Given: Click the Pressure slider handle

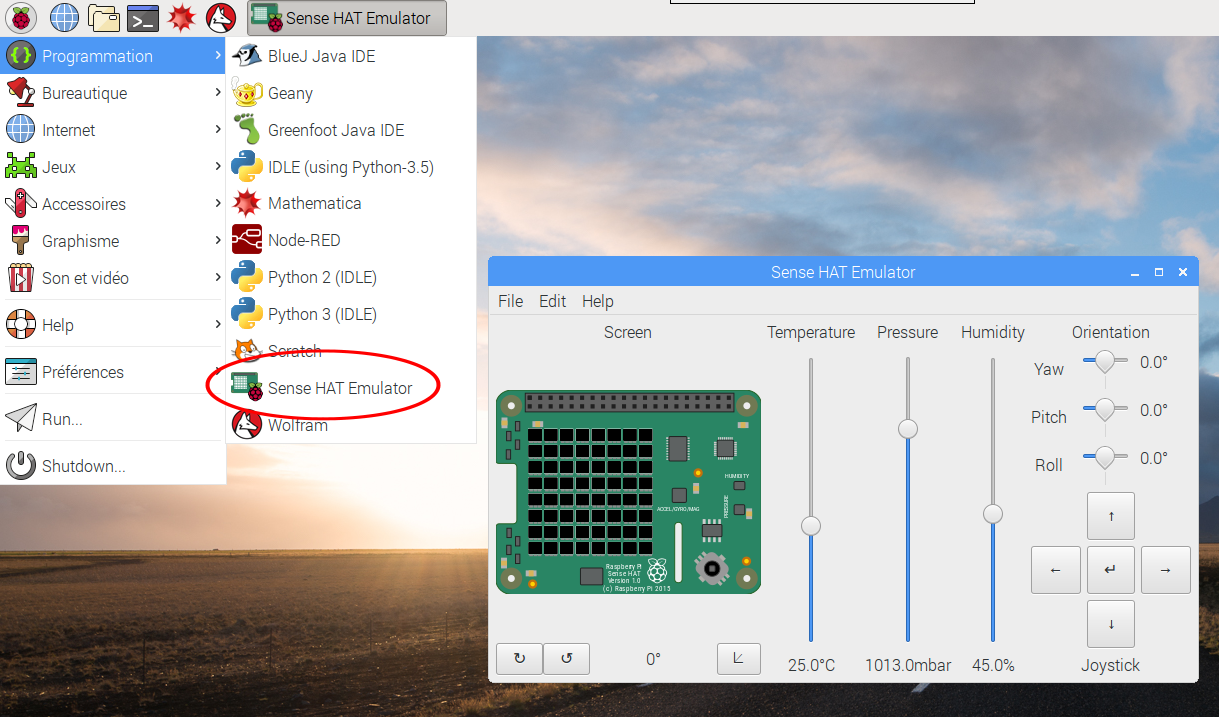Looking at the screenshot, I should (x=908, y=429).
